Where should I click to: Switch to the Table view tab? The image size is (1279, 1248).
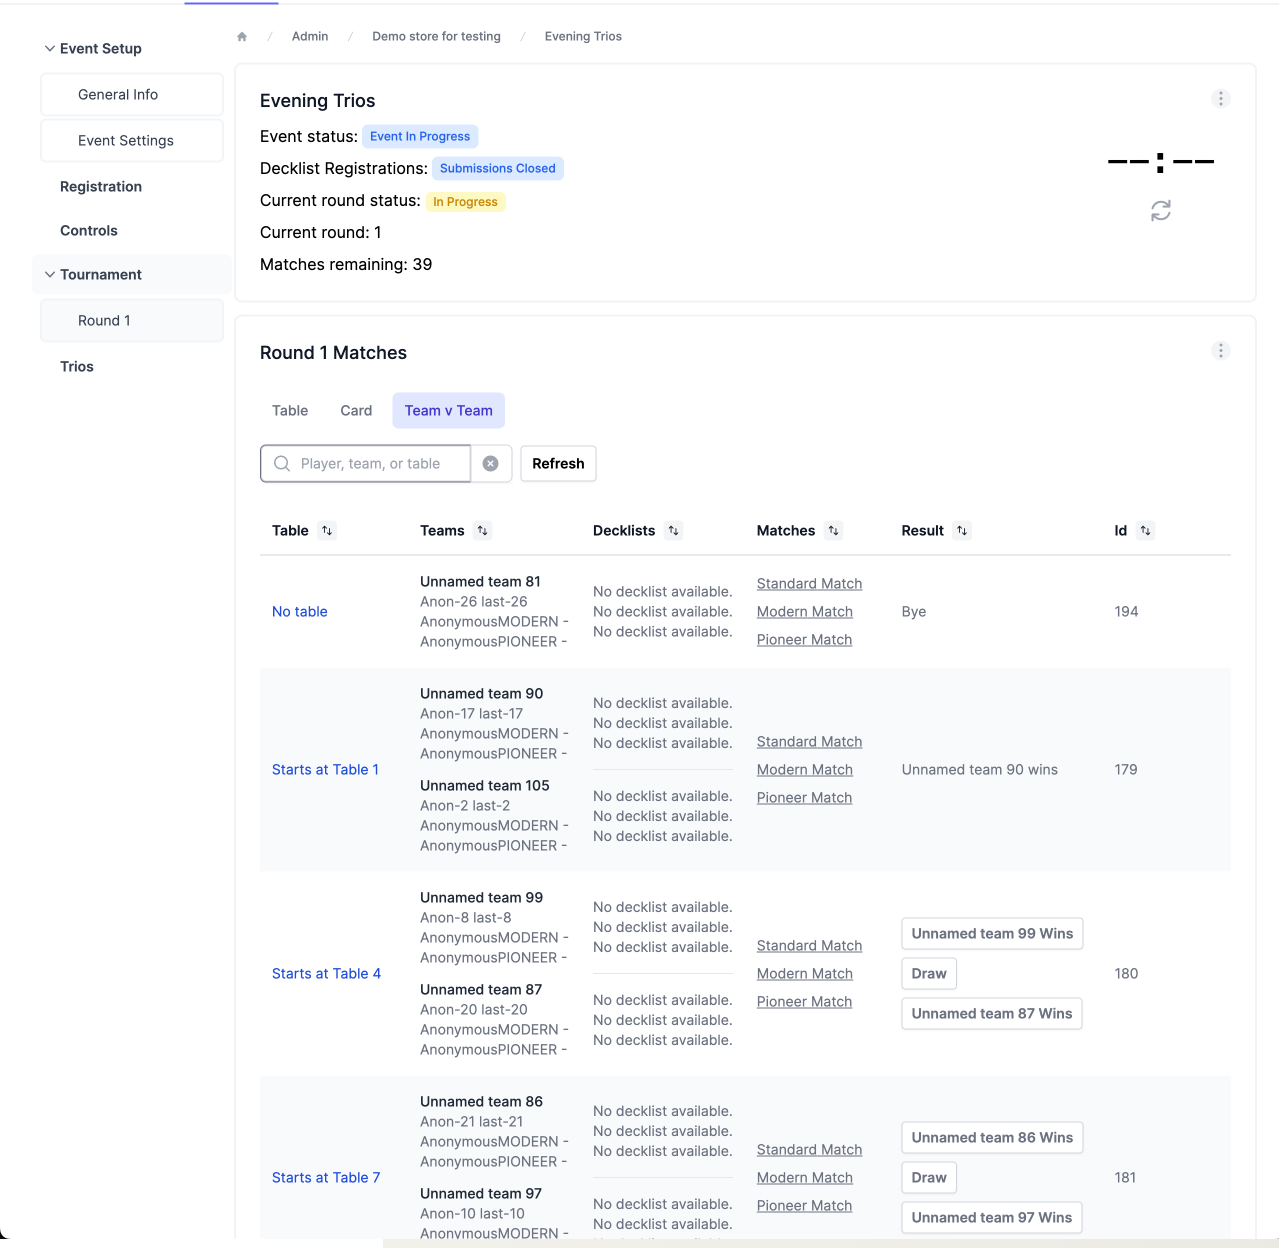[x=290, y=411]
